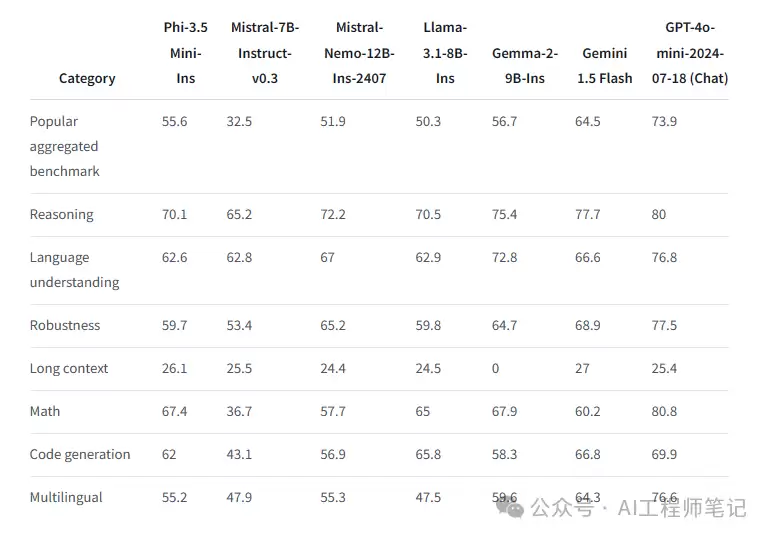Click the Reasoning row label
The height and width of the screenshot is (538, 771).
(x=61, y=214)
